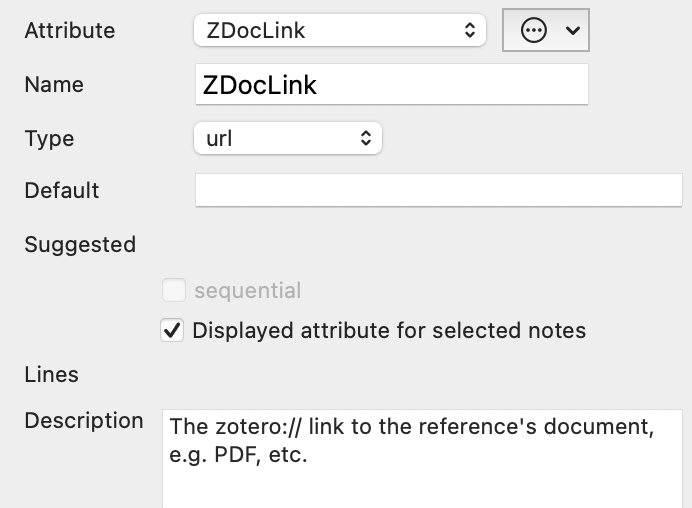692x508 pixels.
Task: Click the Attribute label
Action: tap(70, 31)
